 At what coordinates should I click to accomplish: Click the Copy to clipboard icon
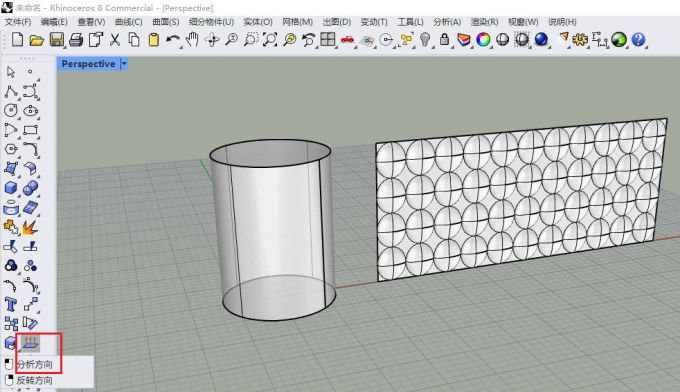(x=134, y=40)
